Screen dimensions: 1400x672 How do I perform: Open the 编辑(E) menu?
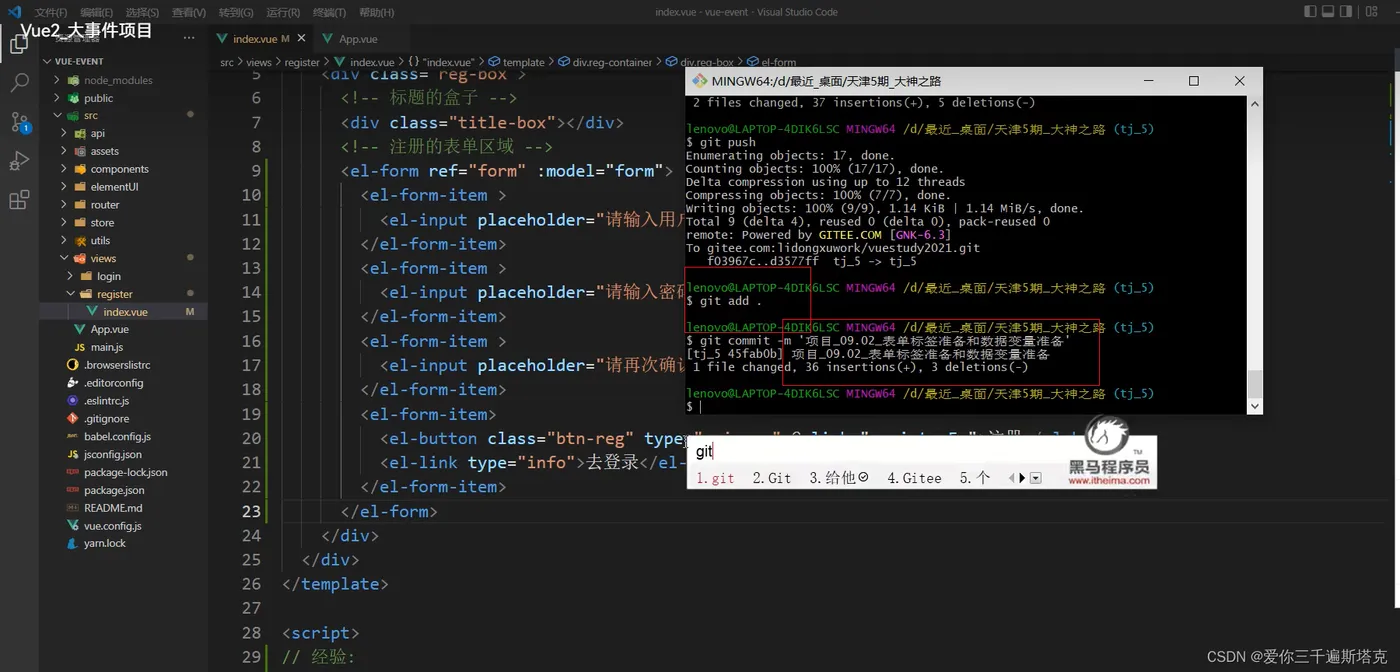(x=96, y=12)
